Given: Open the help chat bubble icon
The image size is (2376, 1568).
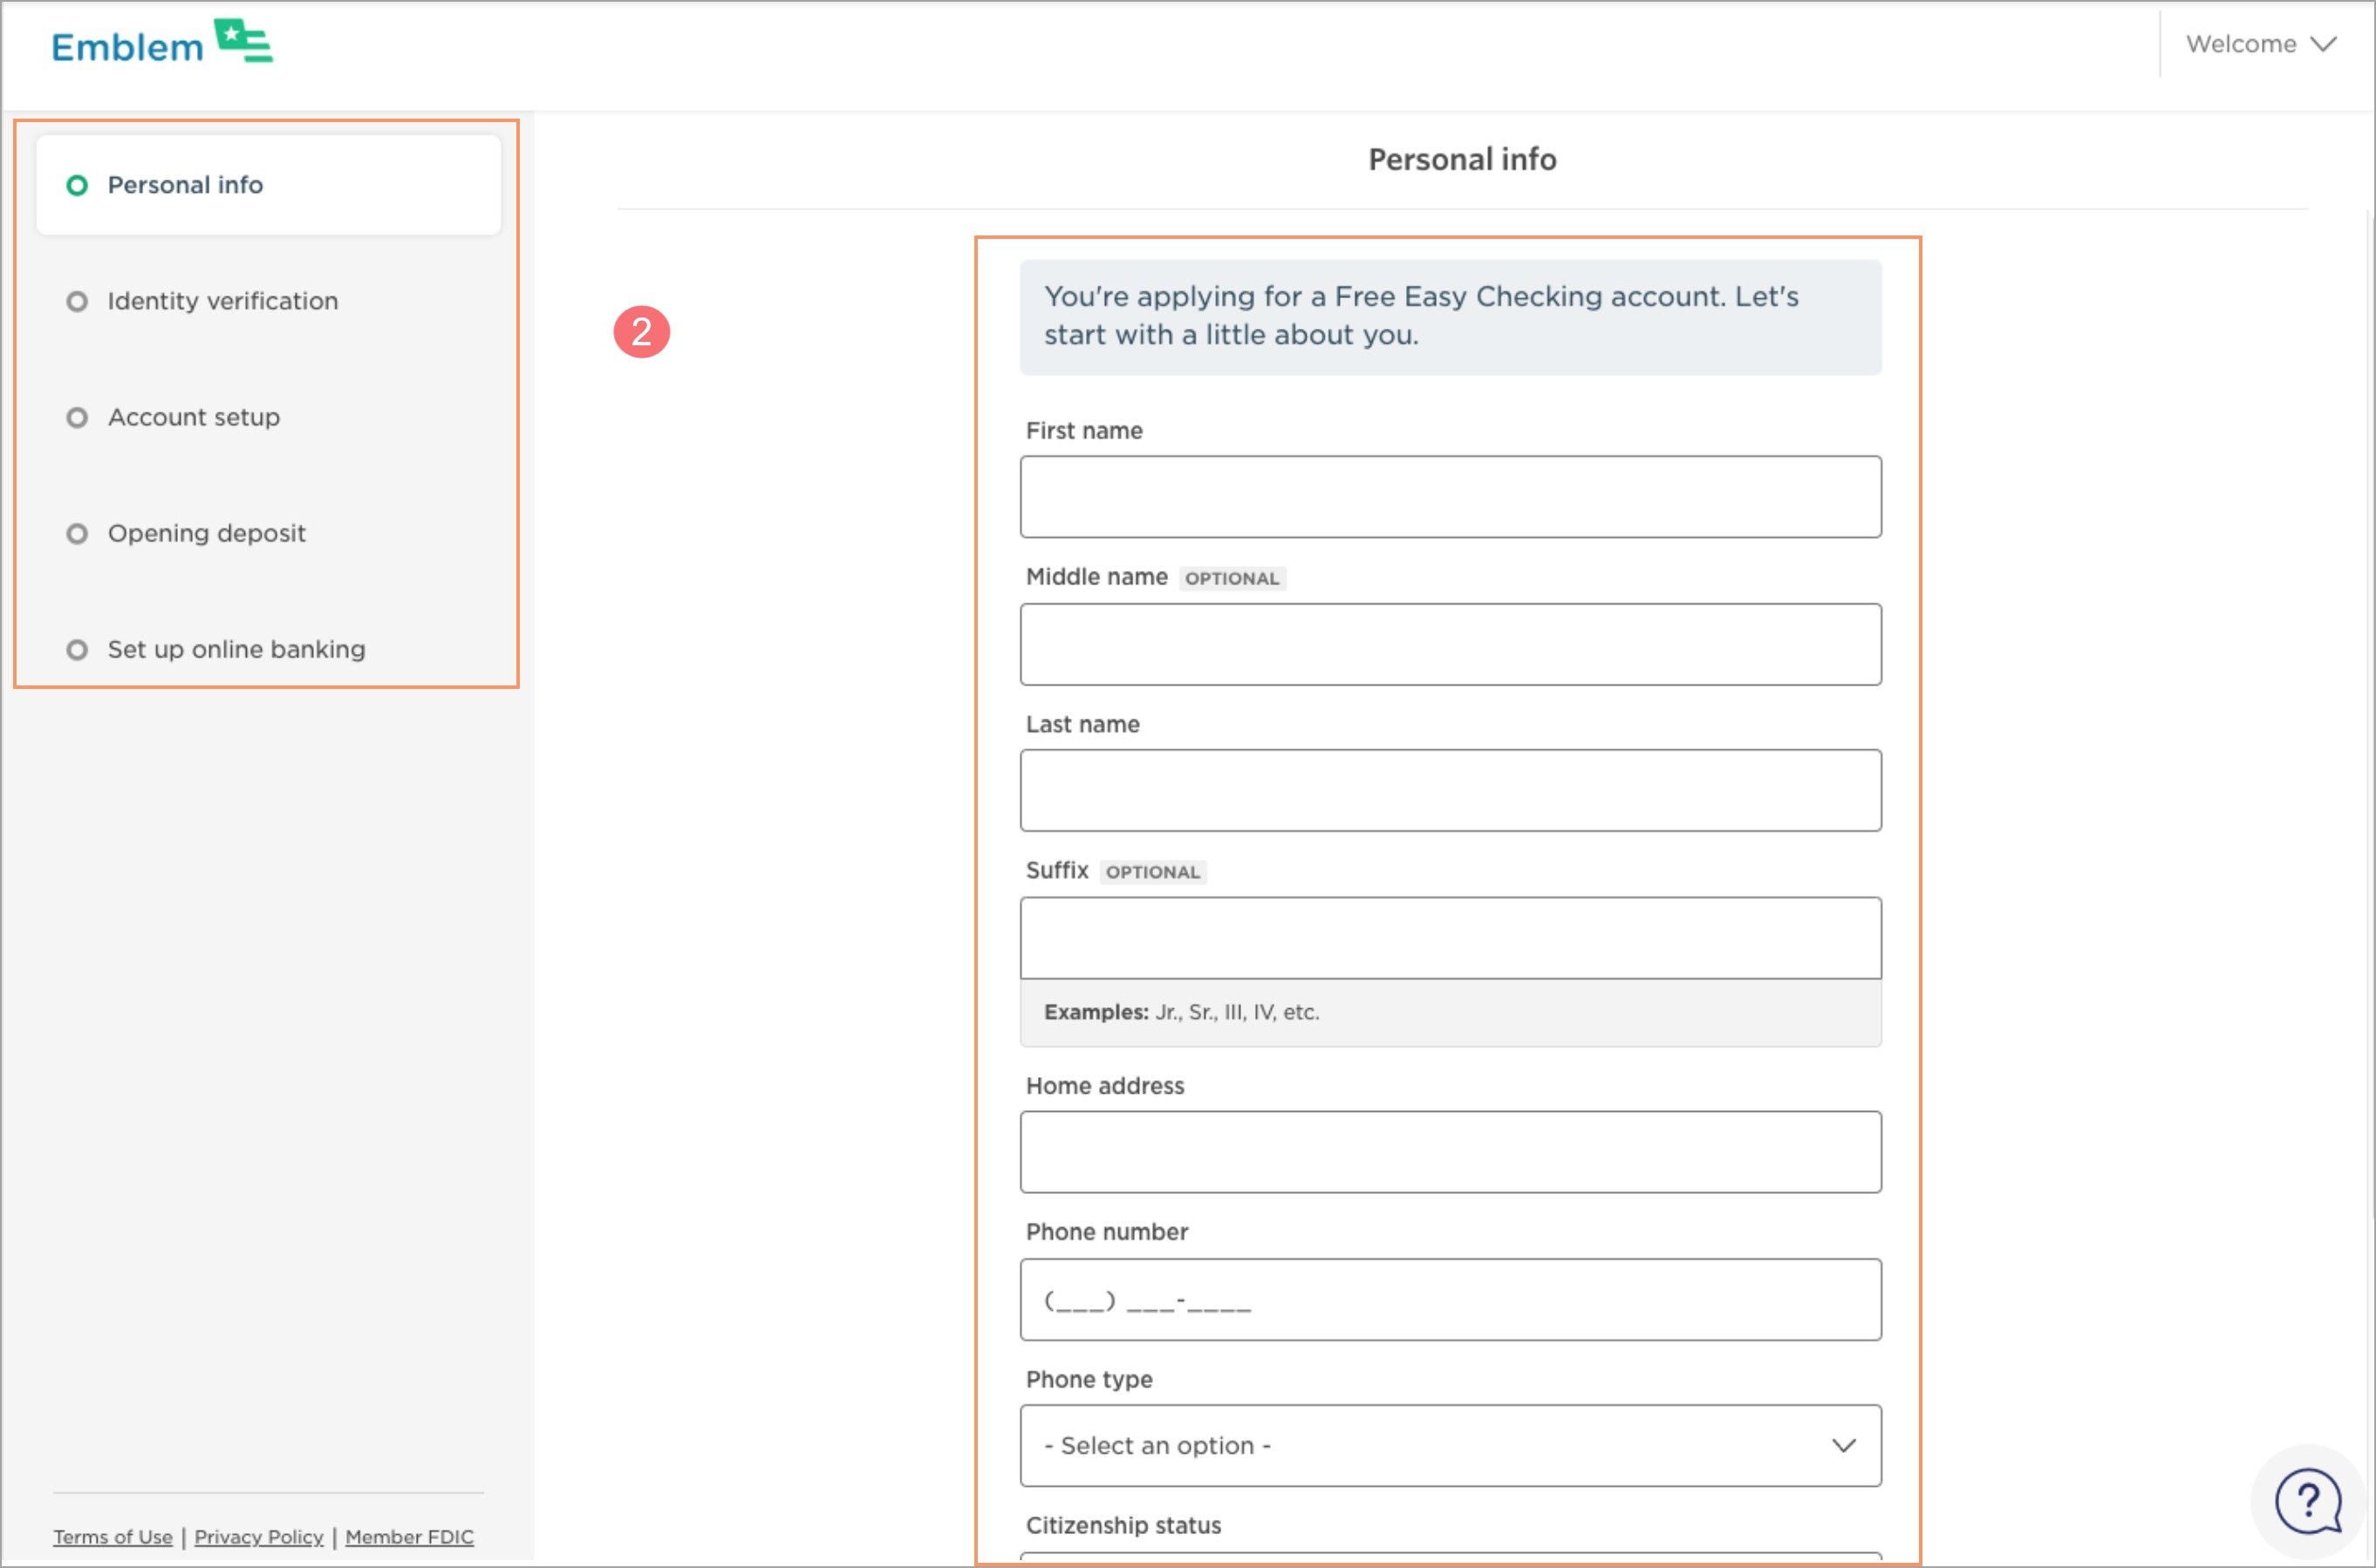Looking at the screenshot, I should tap(2307, 1500).
